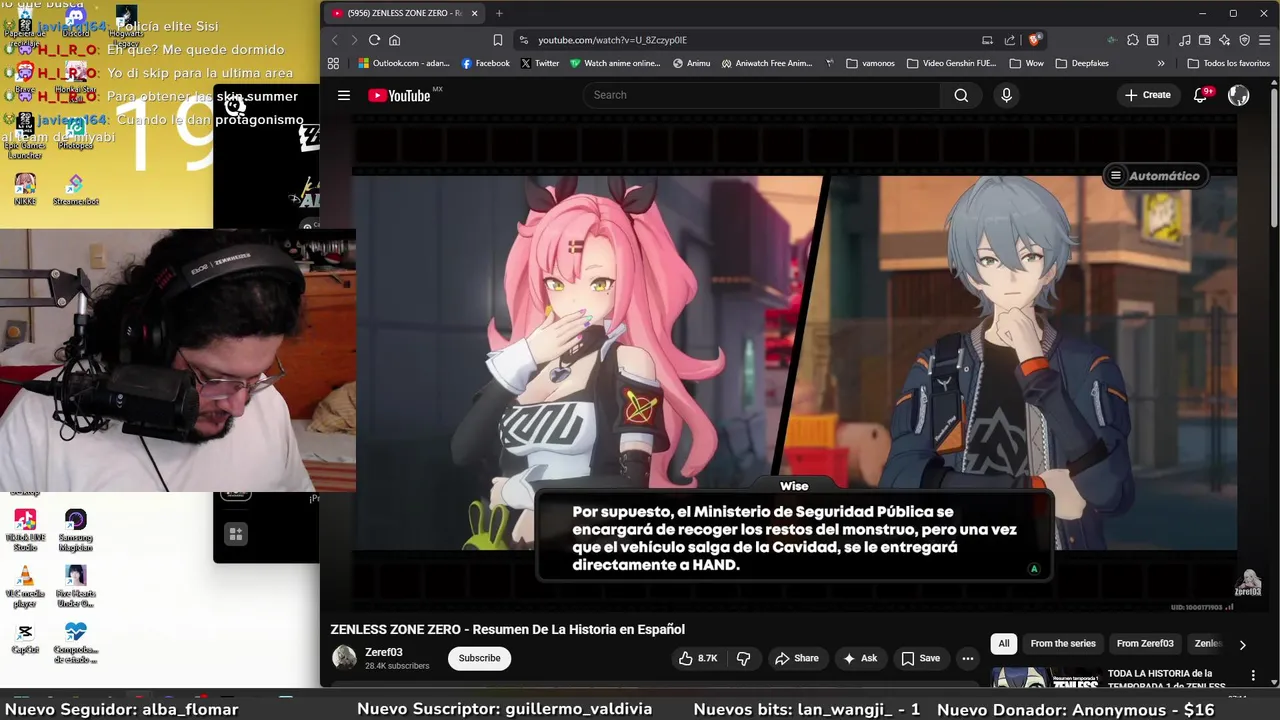Open a new browser tab
This screenshot has width=1280, height=720.
tap(499, 13)
